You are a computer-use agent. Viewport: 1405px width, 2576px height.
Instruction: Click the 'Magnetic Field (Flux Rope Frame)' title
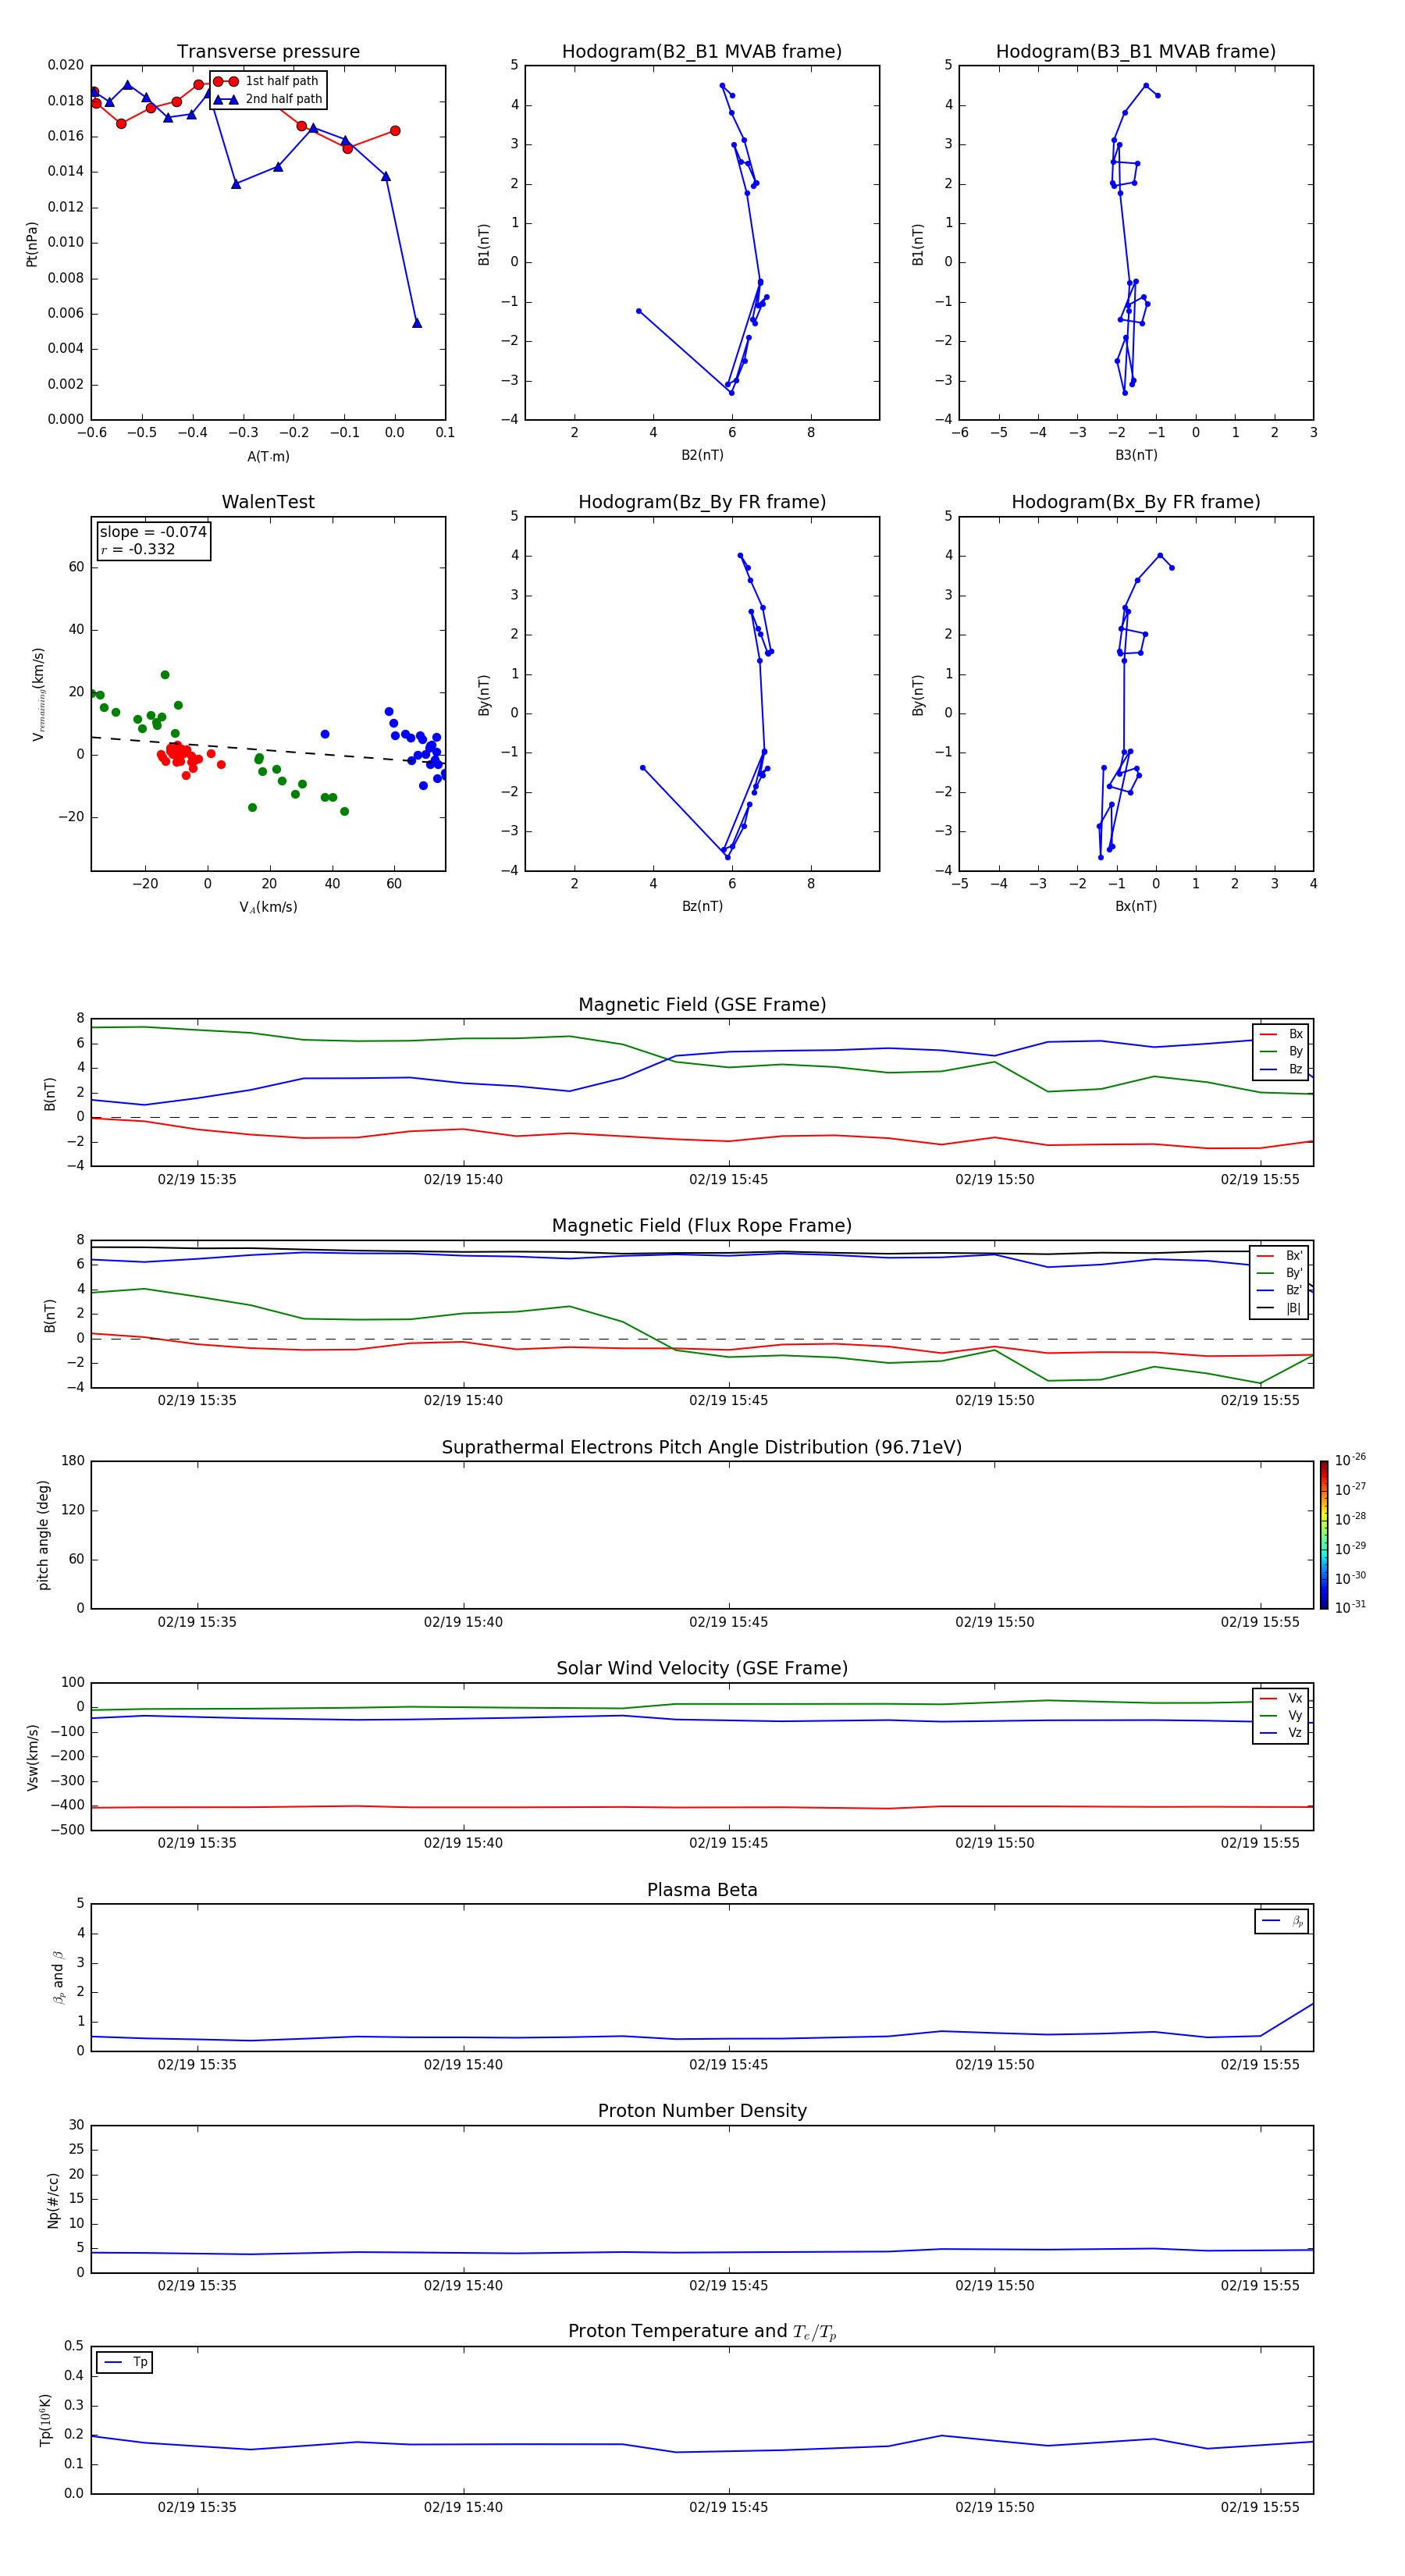702,1226
